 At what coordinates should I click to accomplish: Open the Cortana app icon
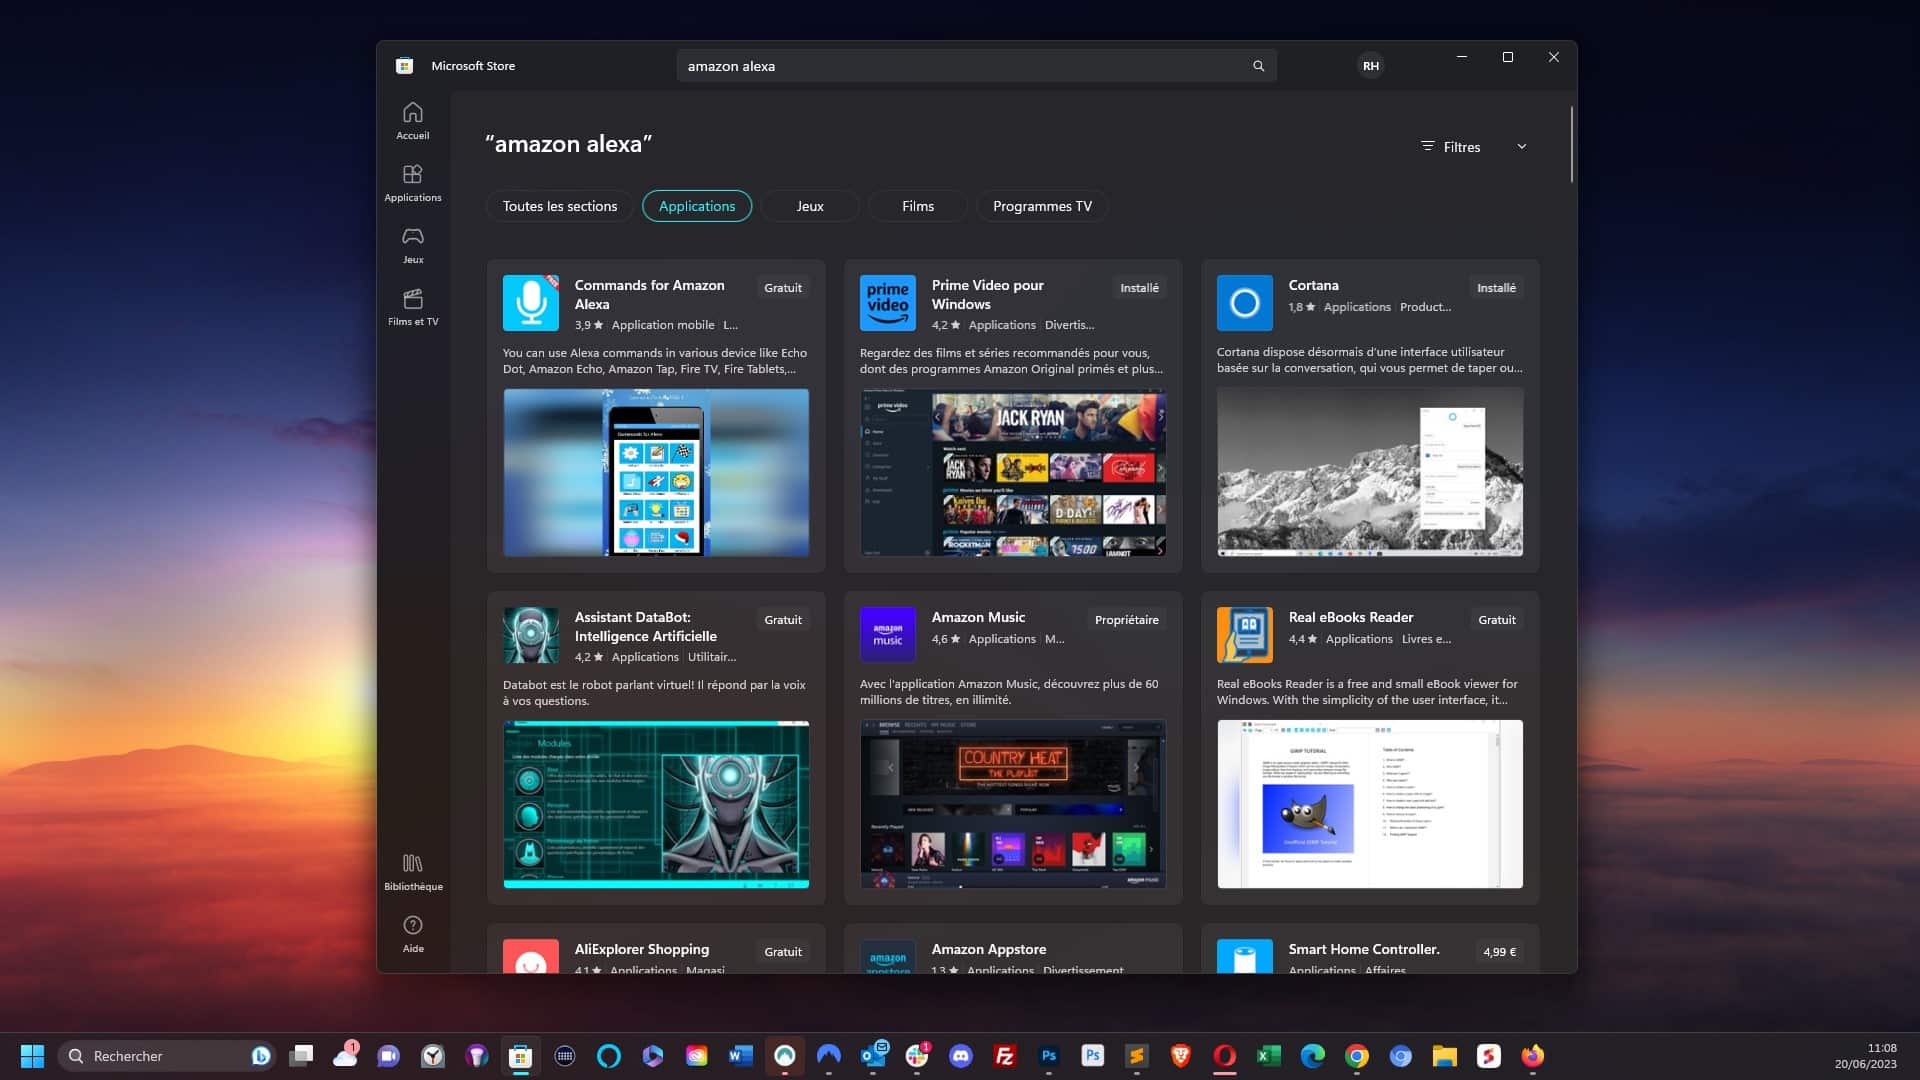click(x=1245, y=303)
